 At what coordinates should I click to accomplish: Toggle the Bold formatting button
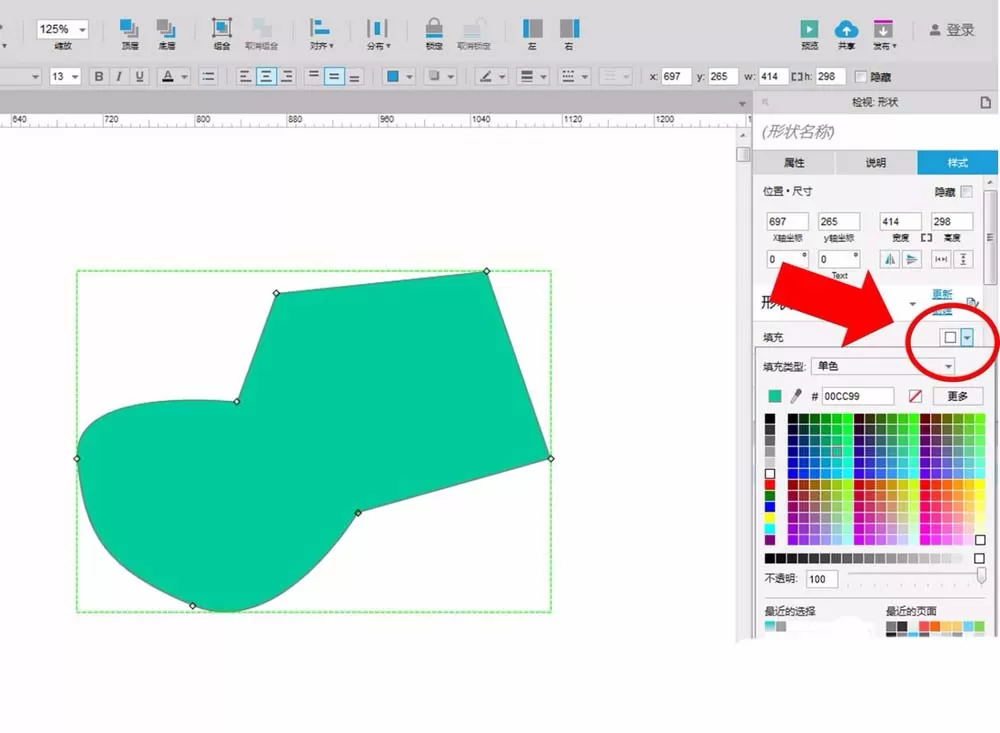coord(98,77)
